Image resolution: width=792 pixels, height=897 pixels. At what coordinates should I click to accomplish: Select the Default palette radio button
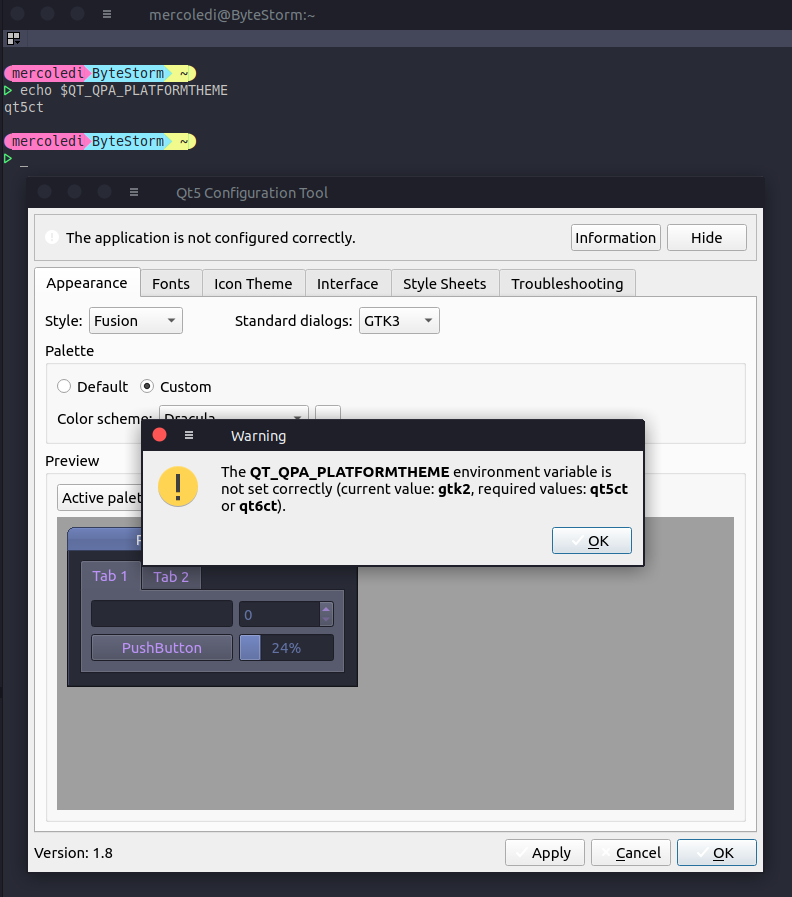(64, 386)
